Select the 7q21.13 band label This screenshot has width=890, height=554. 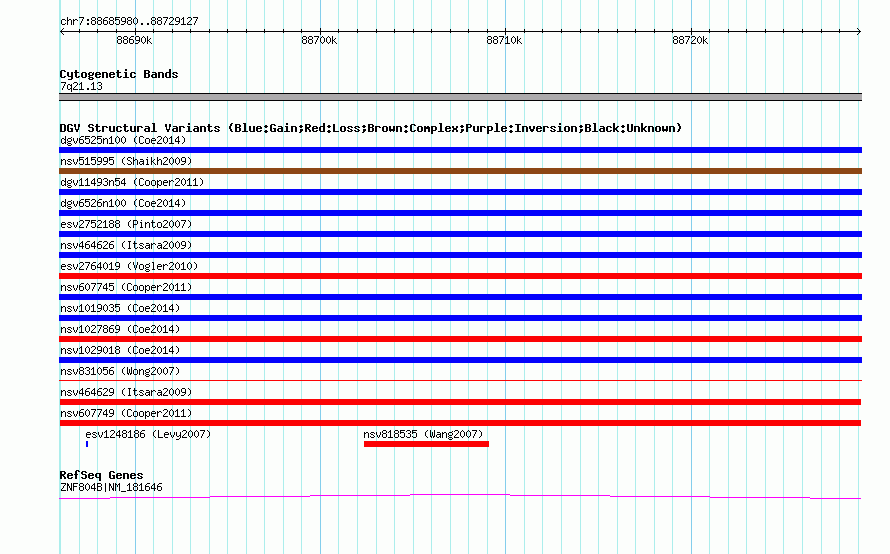[82, 86]
